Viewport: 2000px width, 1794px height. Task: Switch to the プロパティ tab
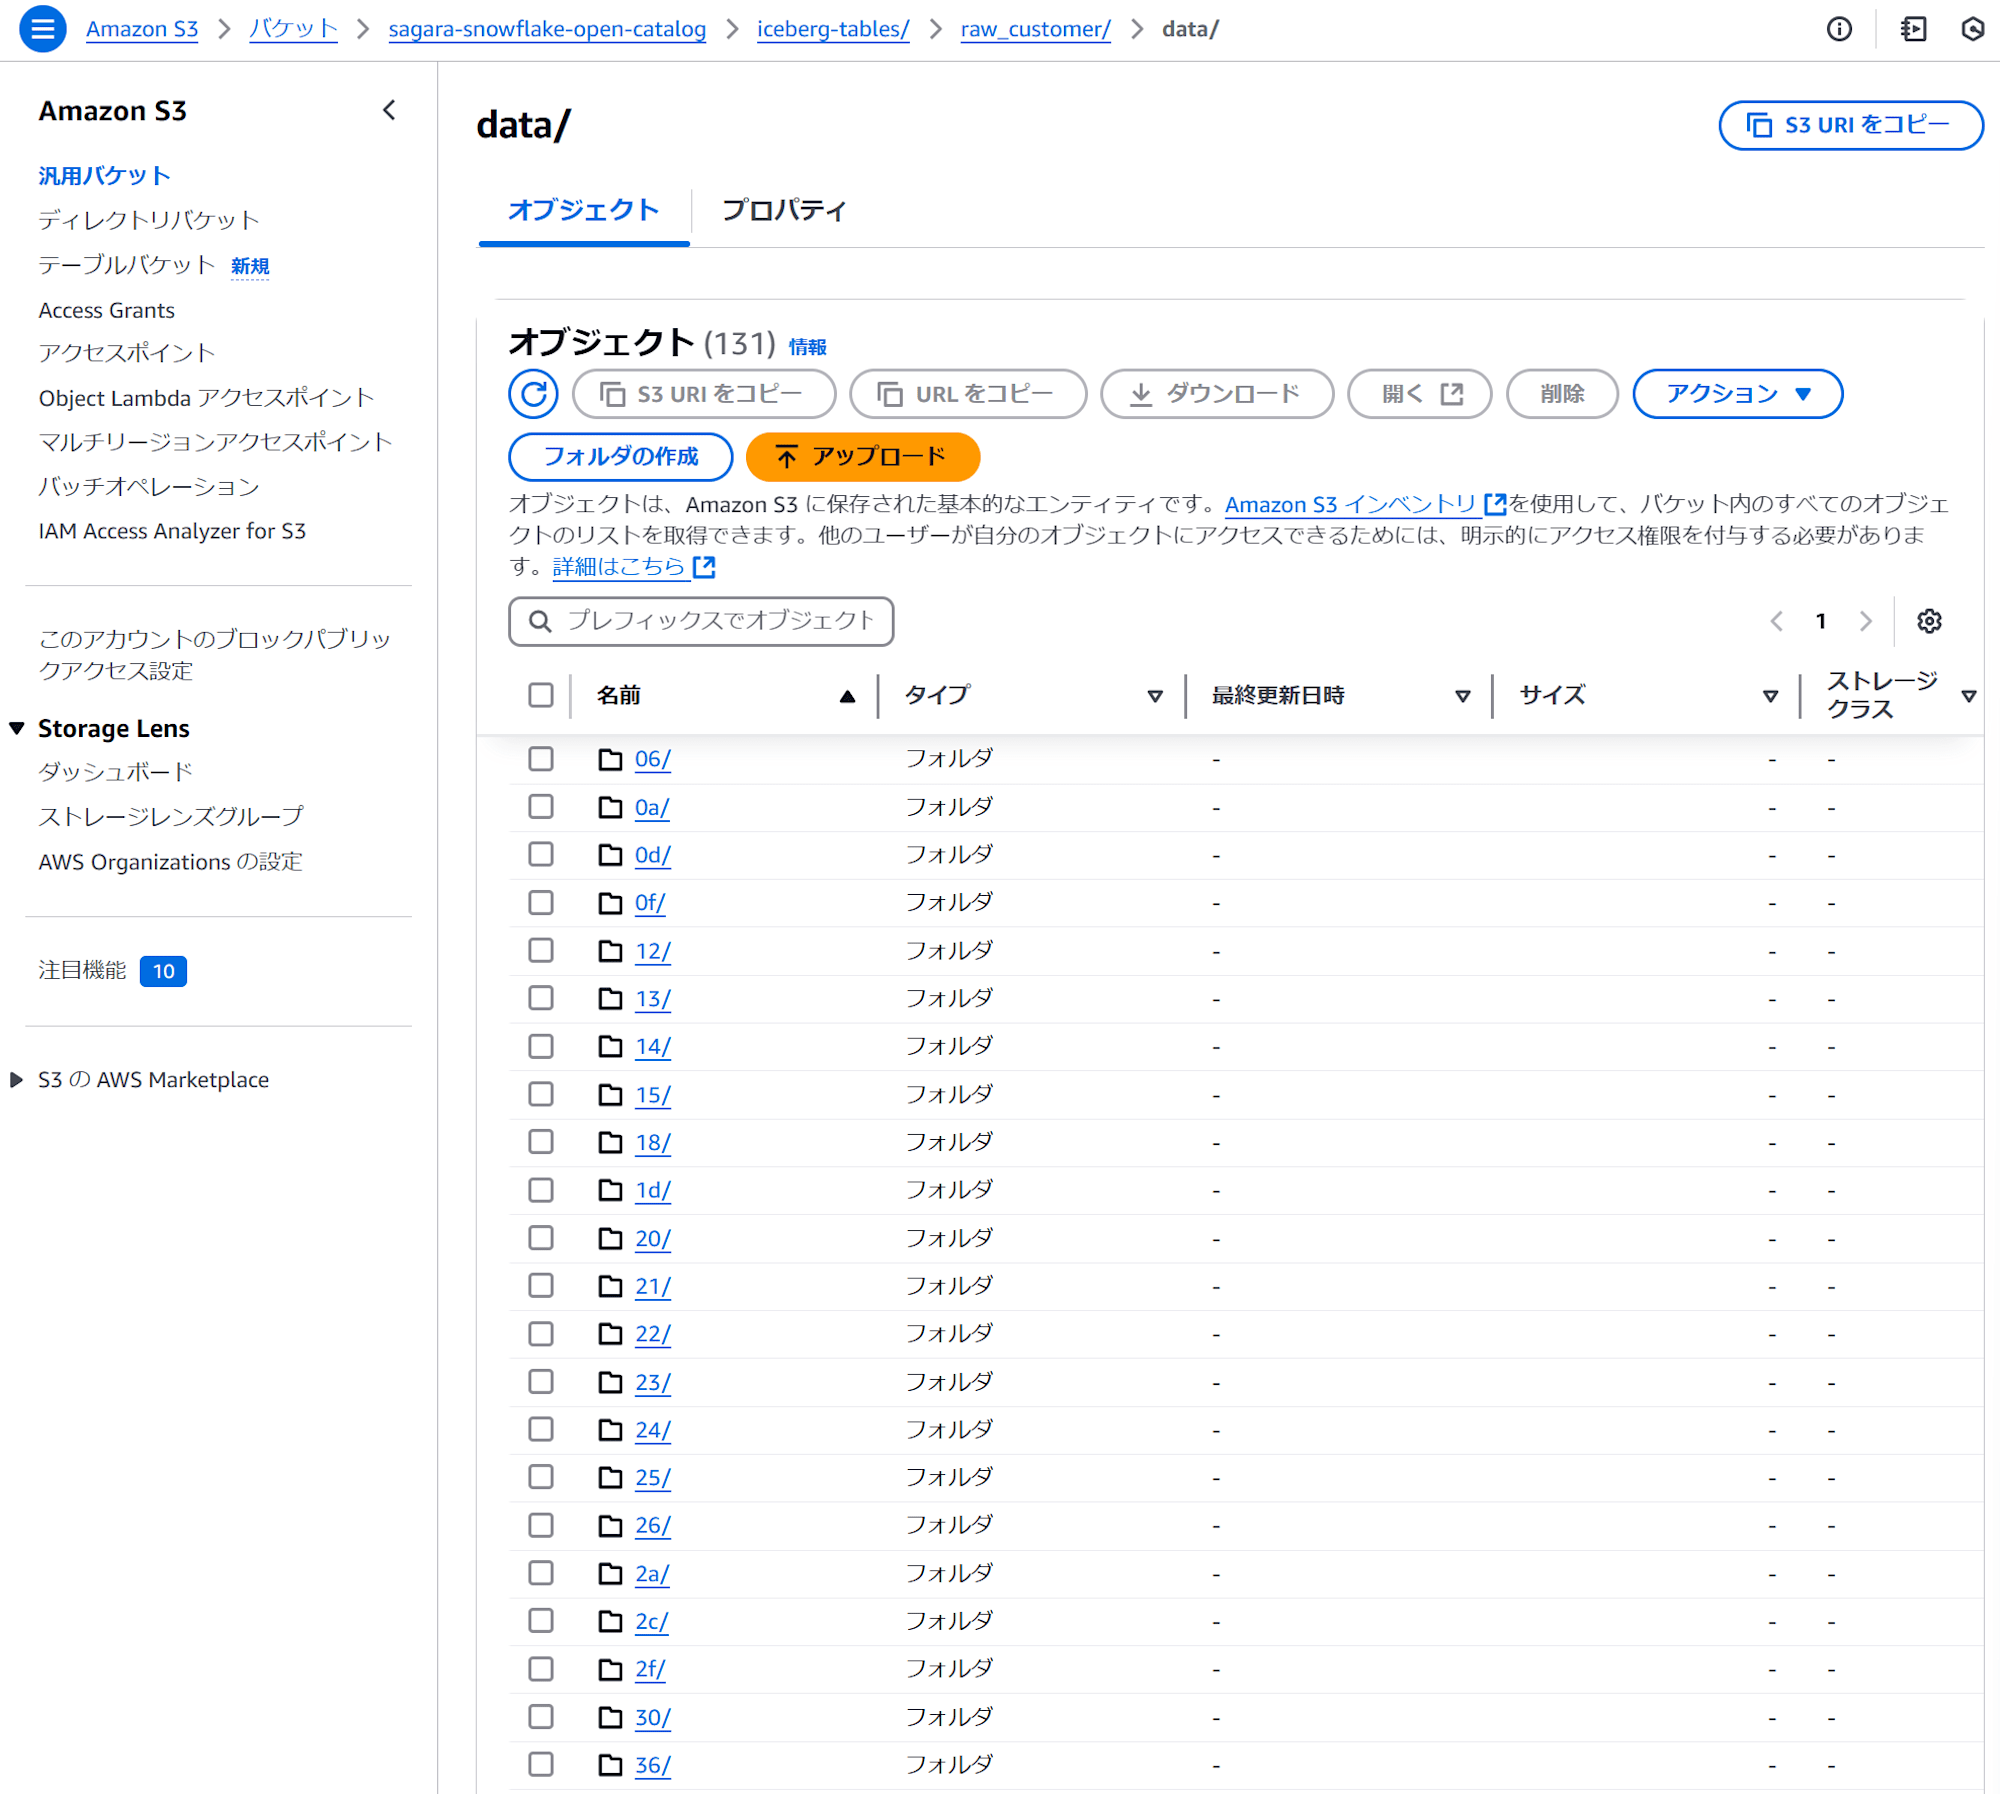click(x=783, y=210)
